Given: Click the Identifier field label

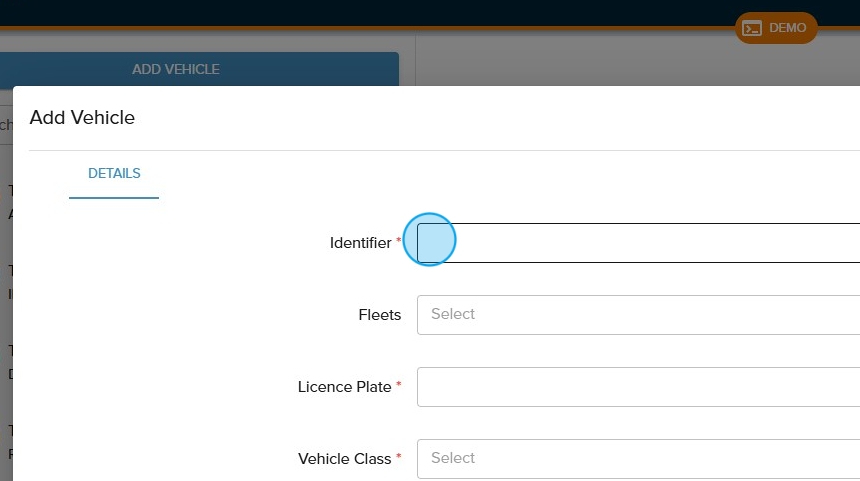Looking at the screenshot, I should (360, 243).
